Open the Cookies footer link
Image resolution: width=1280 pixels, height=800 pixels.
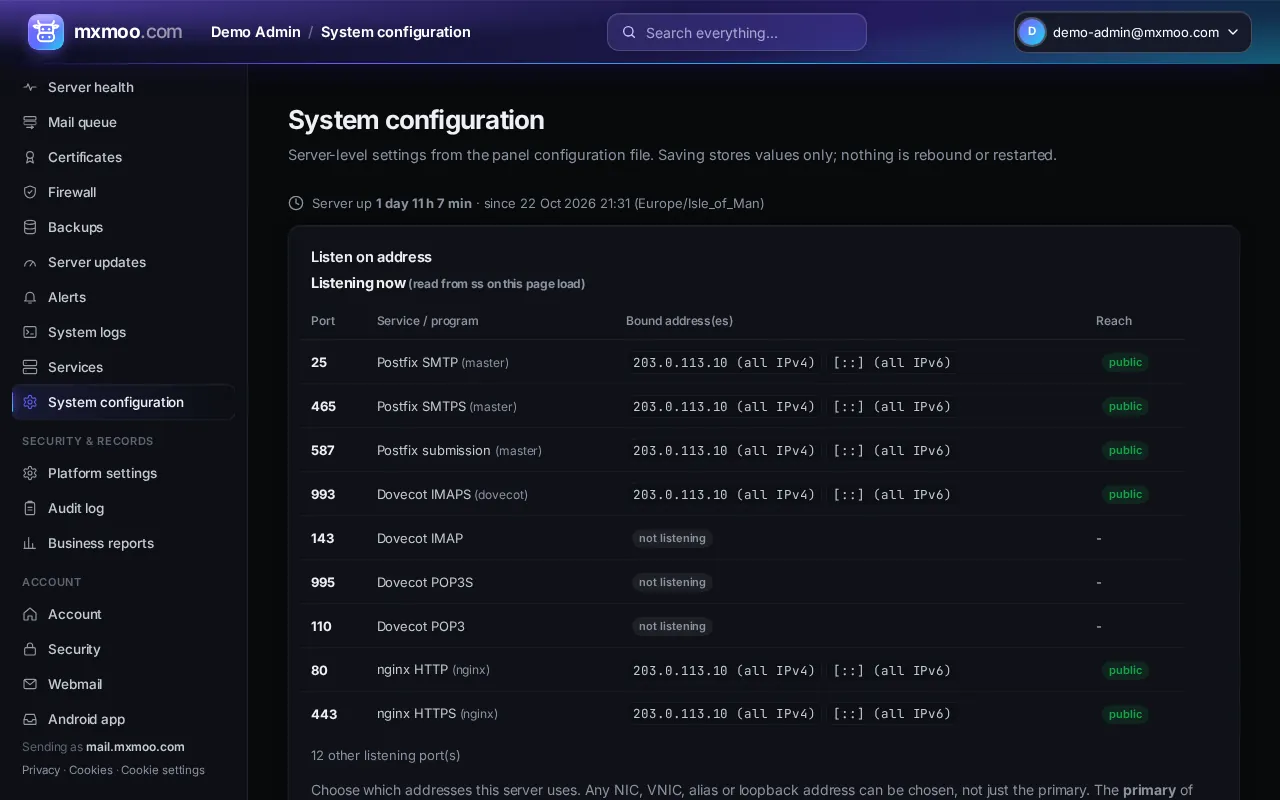coord(91,770)
